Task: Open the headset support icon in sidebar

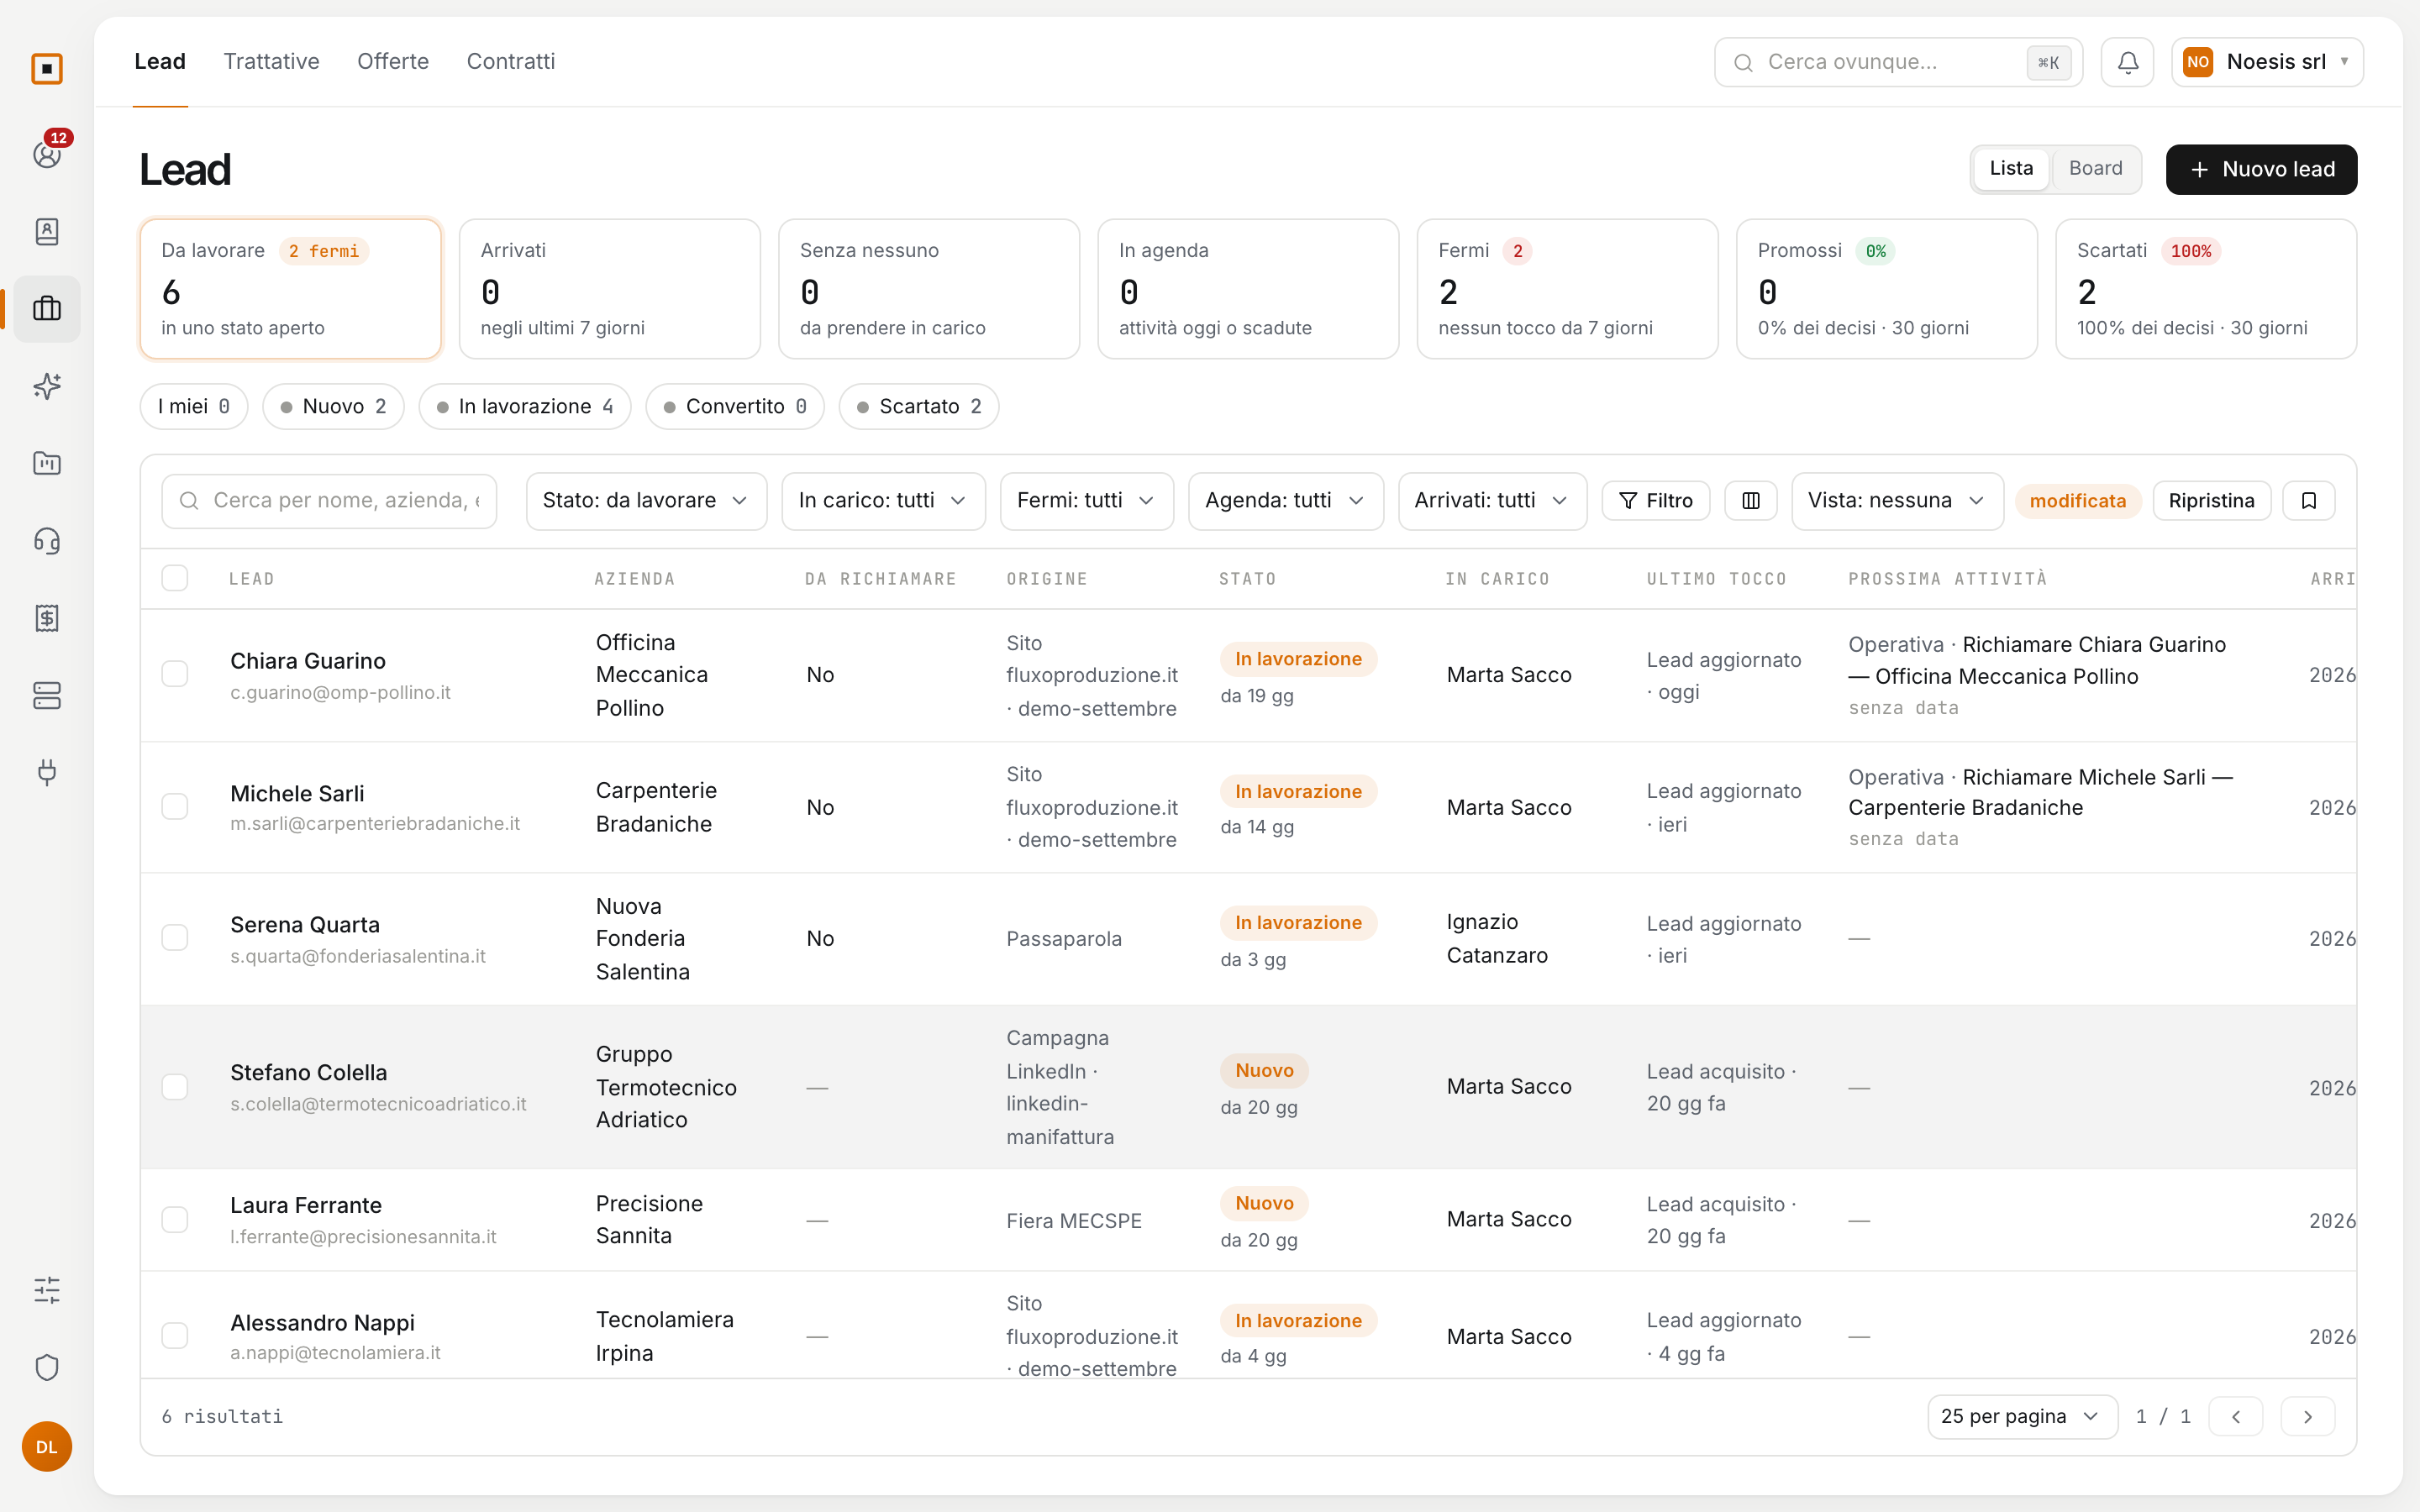Action: coord(47,541)
